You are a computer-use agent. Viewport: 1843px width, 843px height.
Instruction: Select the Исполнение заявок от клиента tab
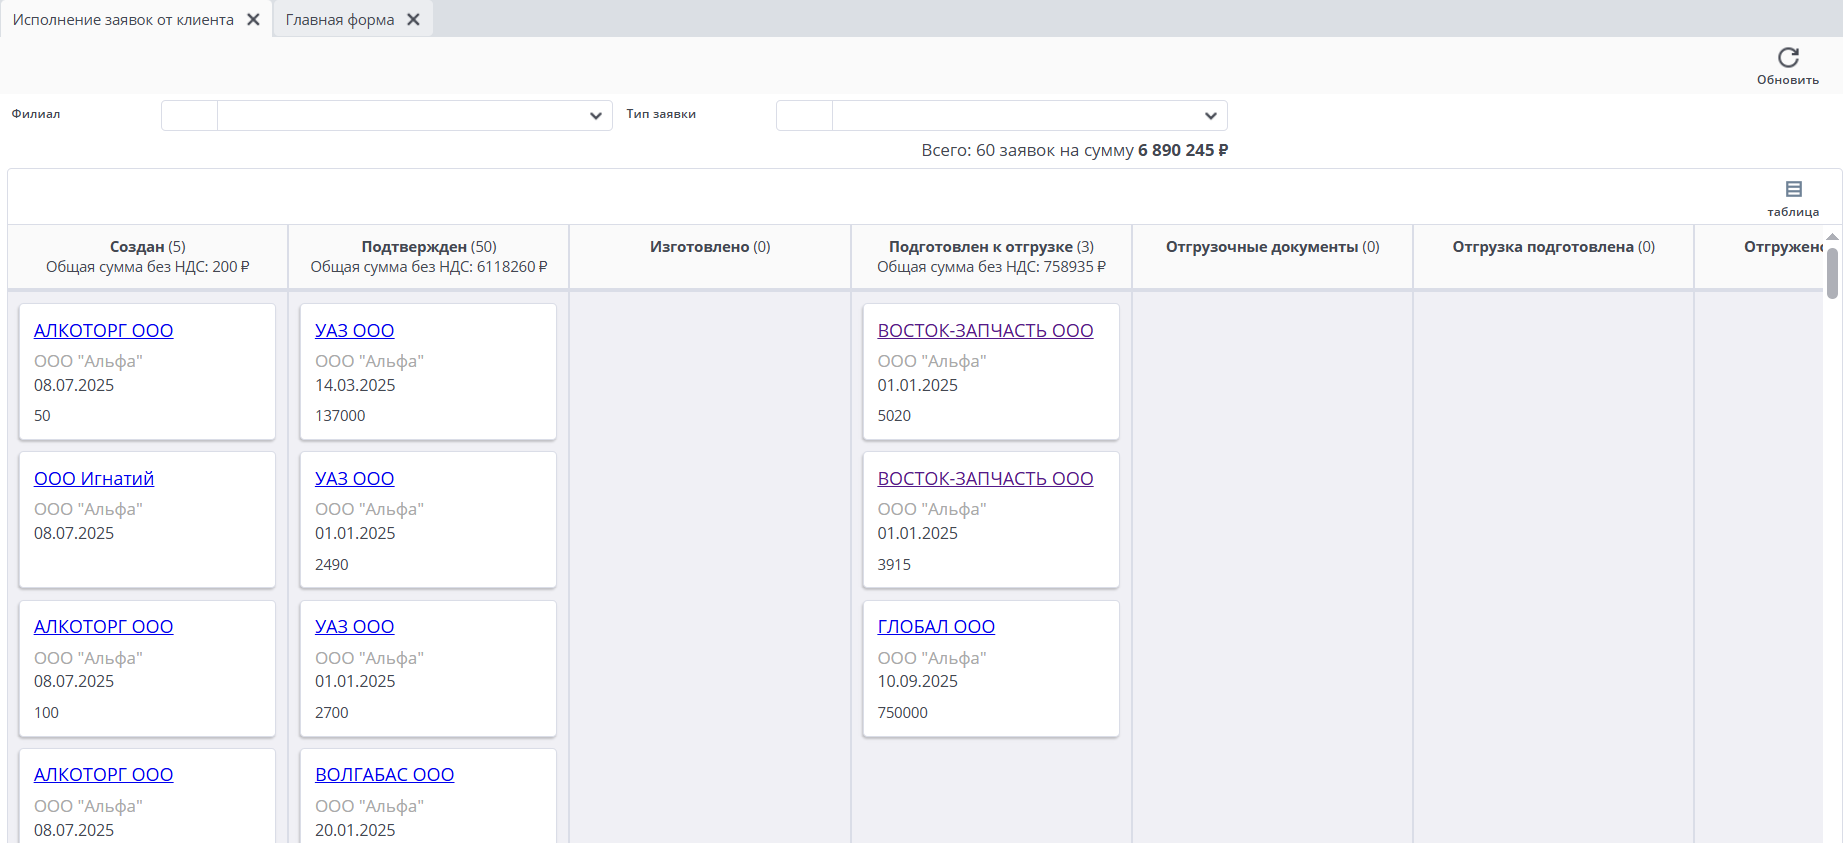123,20
